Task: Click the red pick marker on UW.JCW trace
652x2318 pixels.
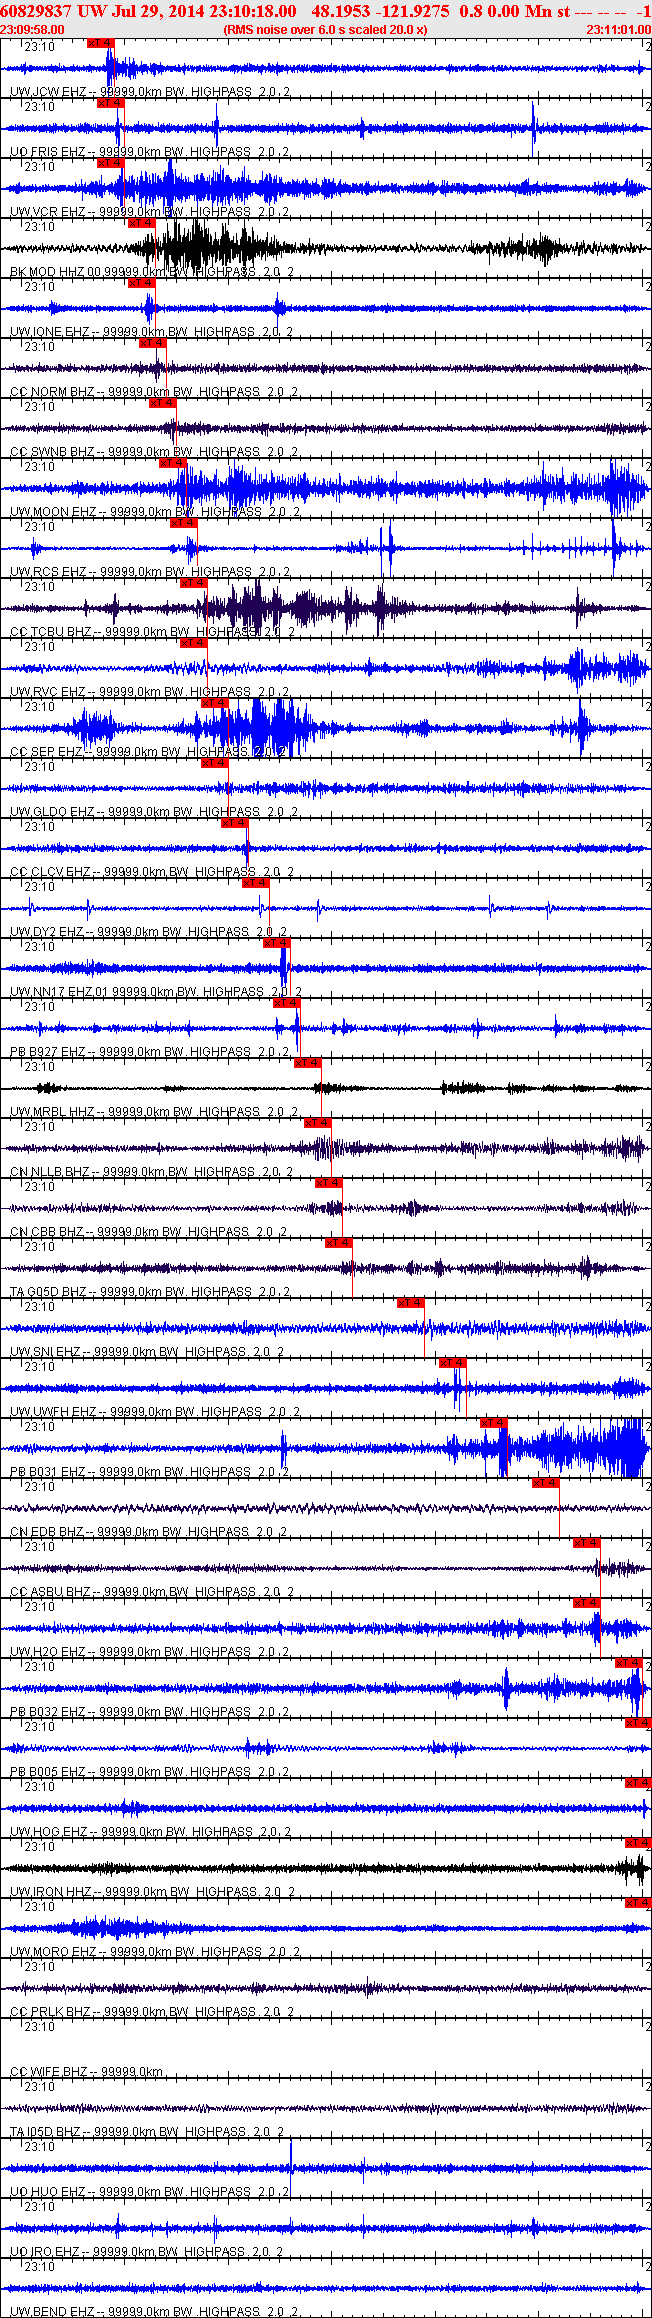Action: pyautogui.click(x=101, y=43)
